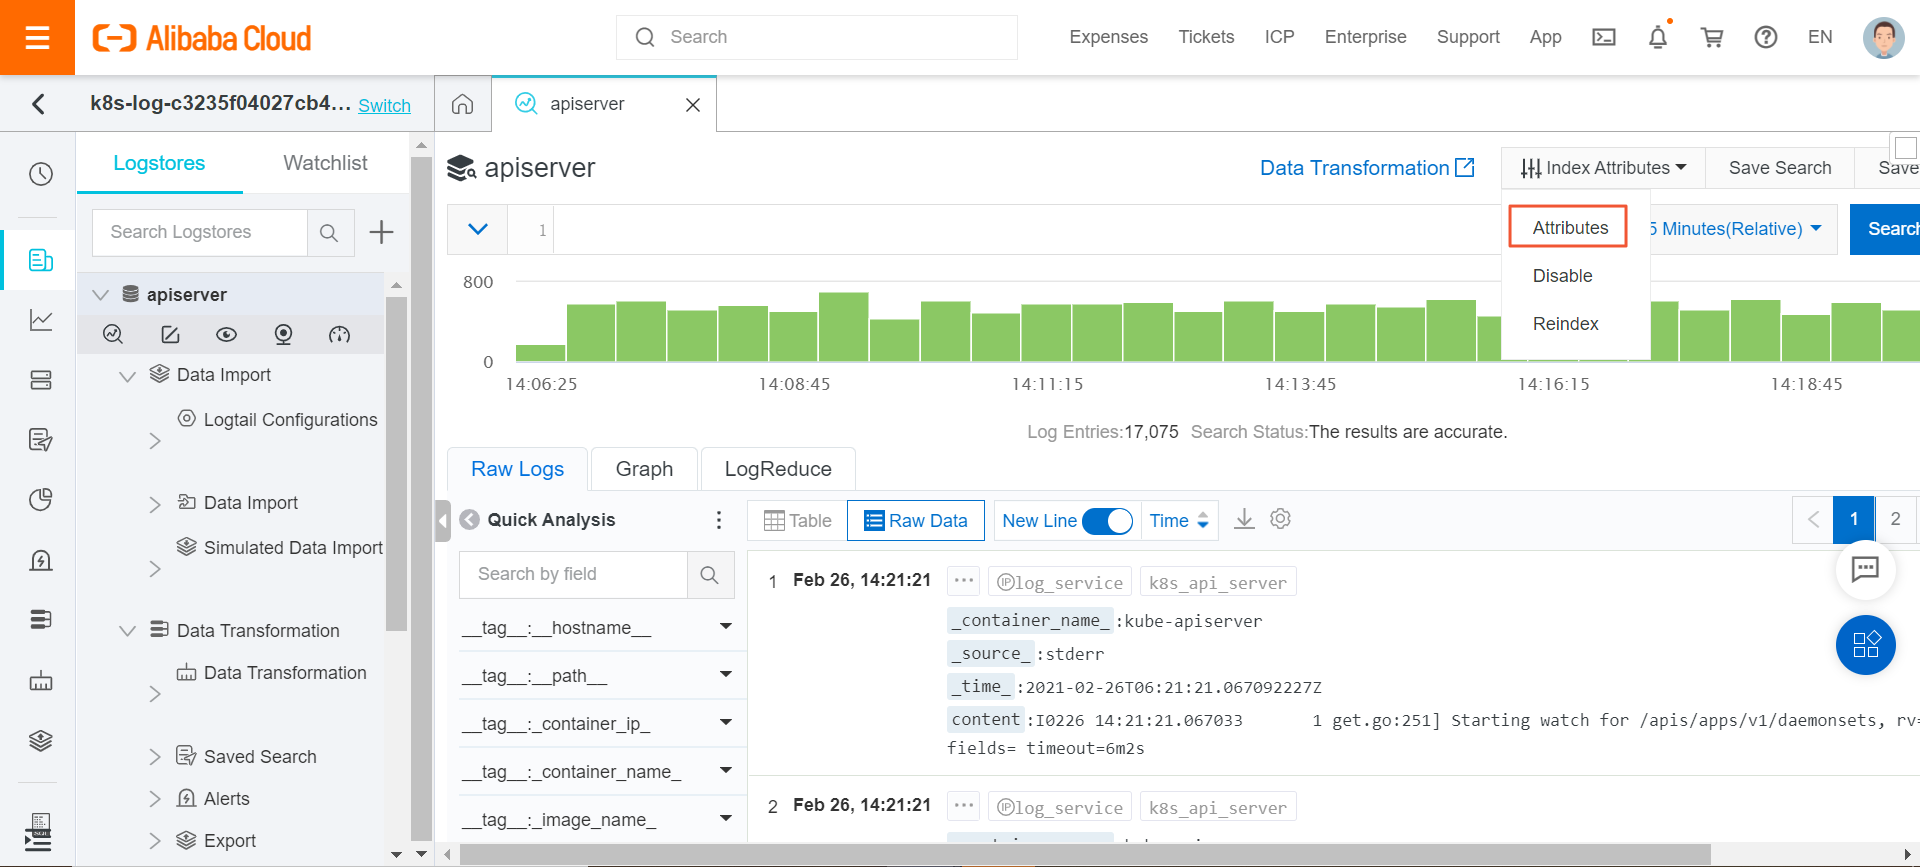Open apiserver search and analysis icon
This screenshot has width=1920, height=867.
pos(113,334)
